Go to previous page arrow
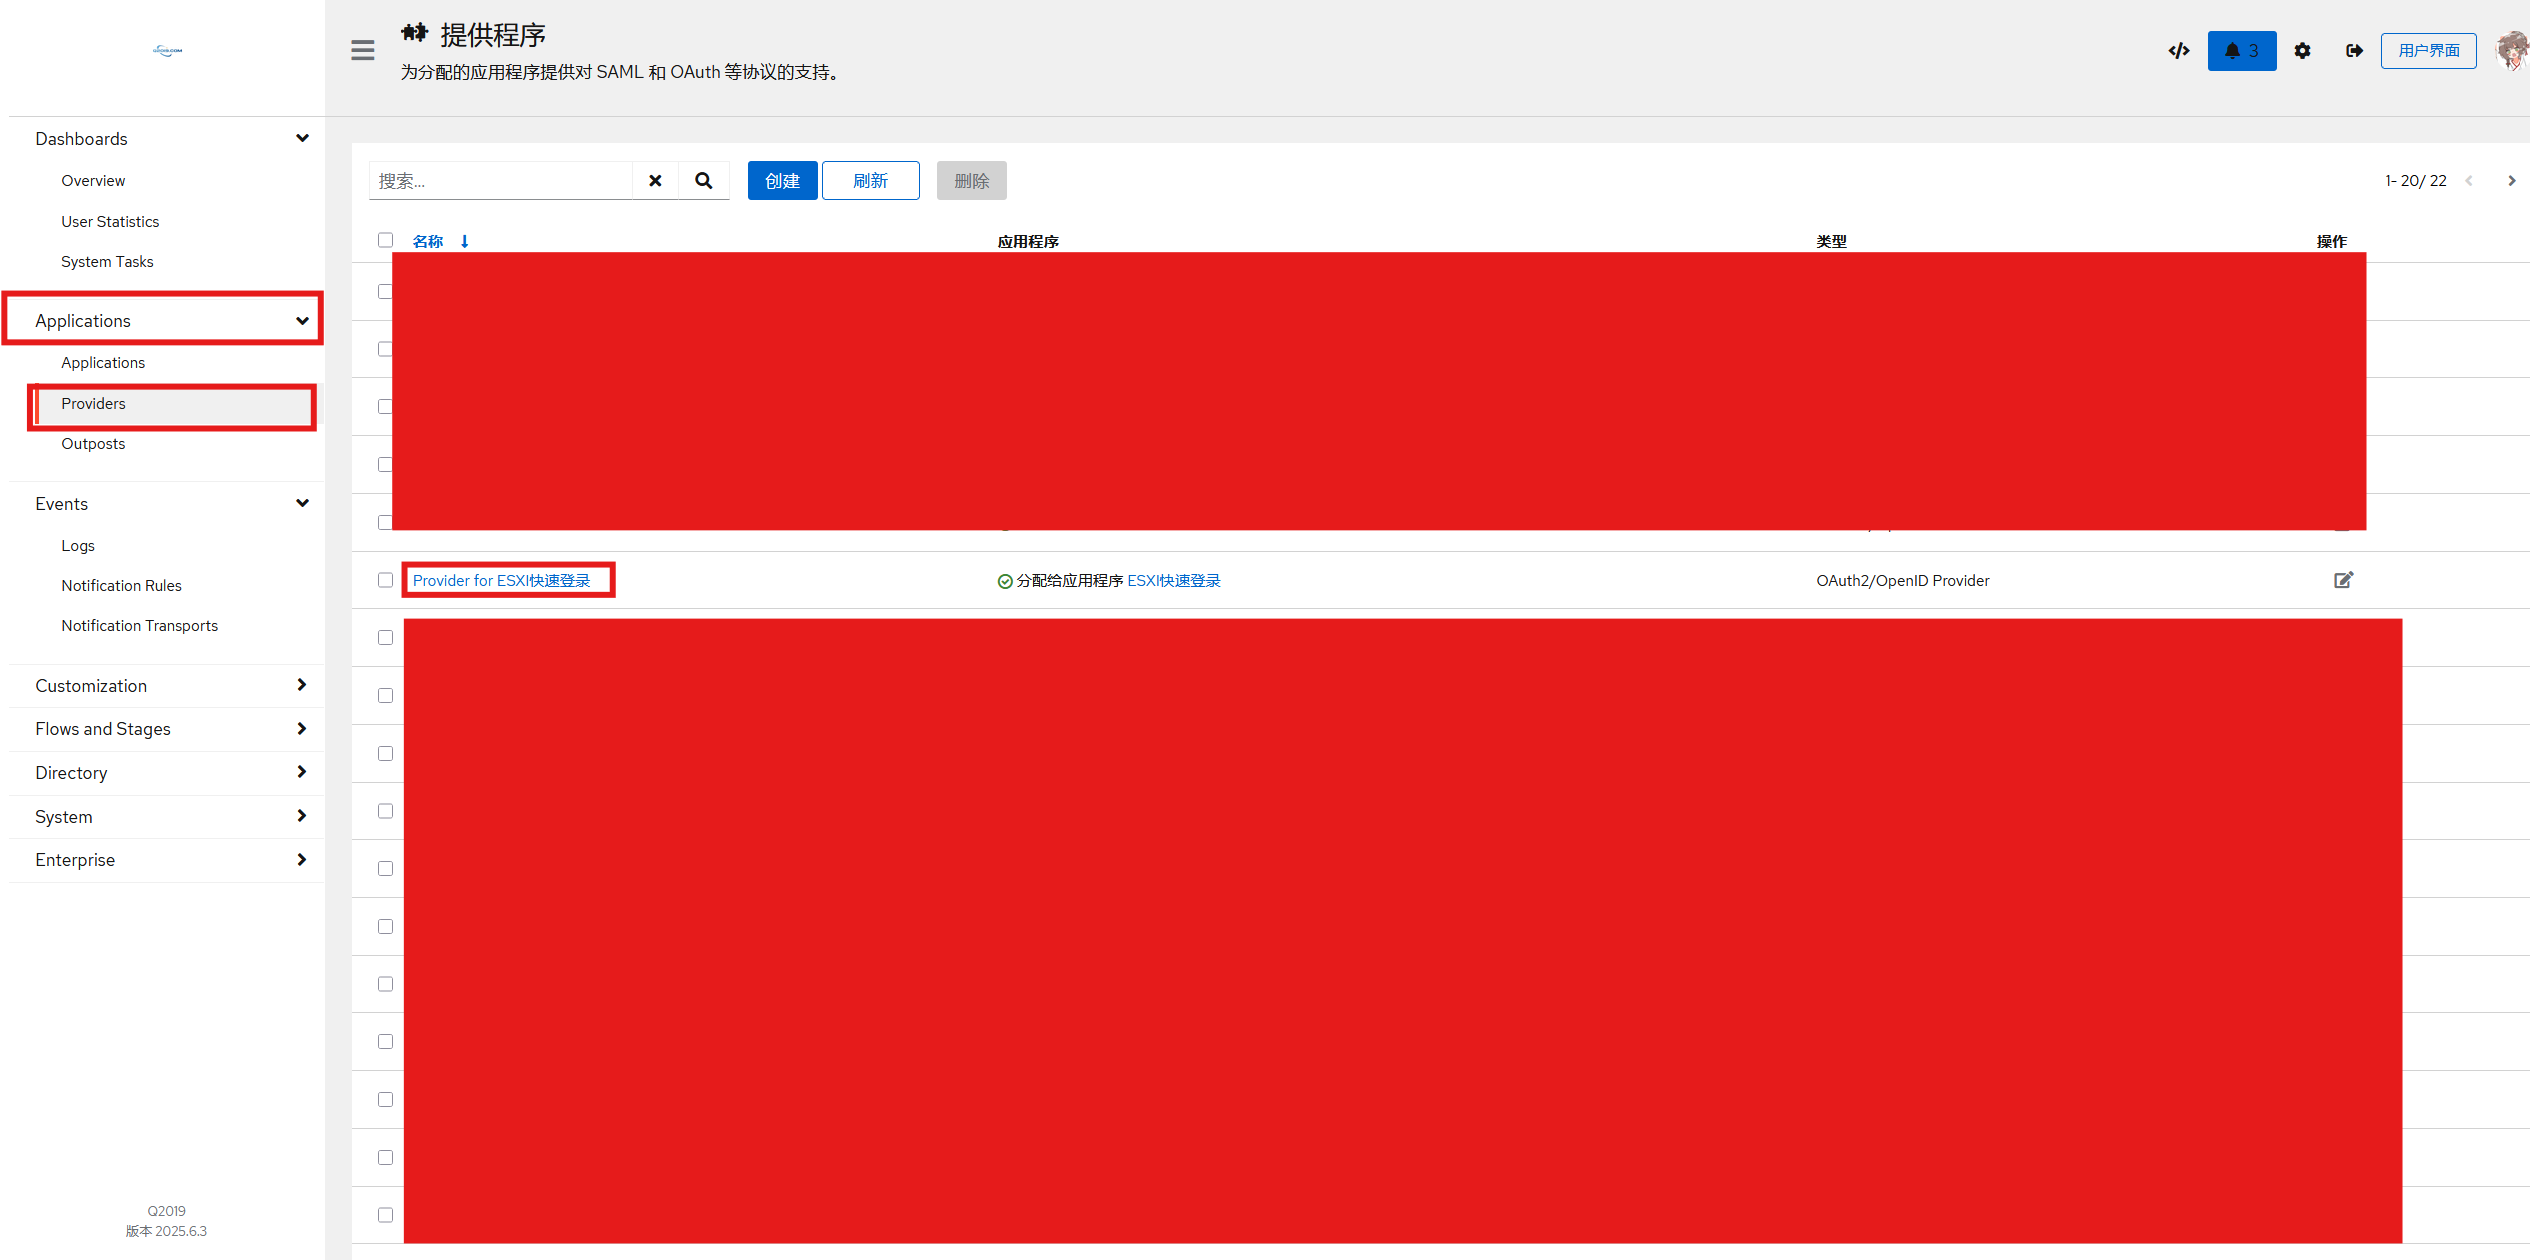 click(2469, 181)
